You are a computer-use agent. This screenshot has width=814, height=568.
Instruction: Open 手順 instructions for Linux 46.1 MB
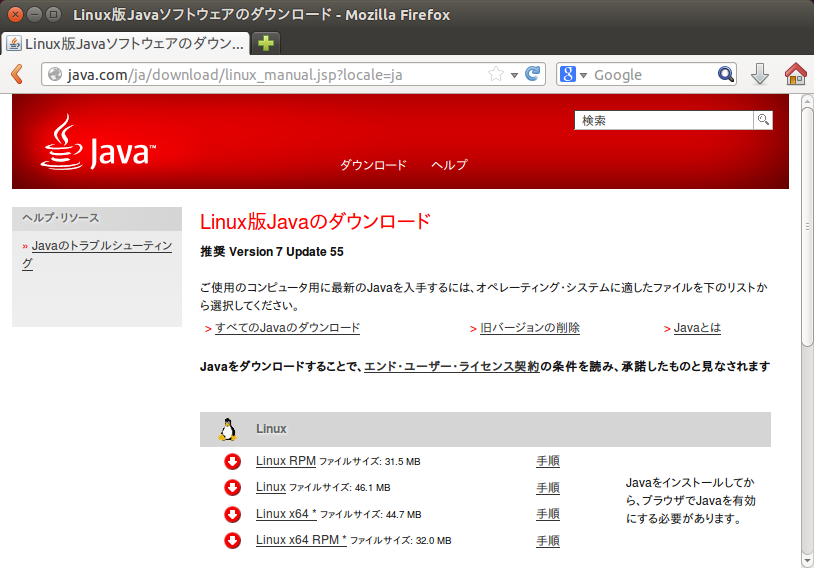(548, 488)
